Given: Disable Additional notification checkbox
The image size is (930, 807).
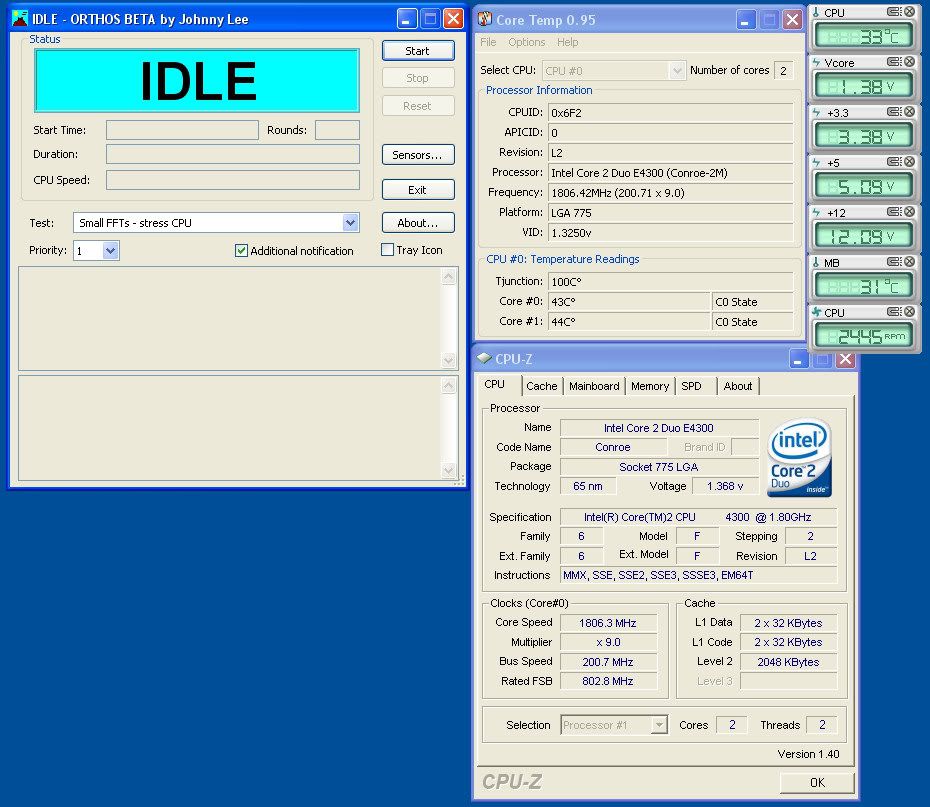Looking at the screenshot, I should (x=241, y=251).
